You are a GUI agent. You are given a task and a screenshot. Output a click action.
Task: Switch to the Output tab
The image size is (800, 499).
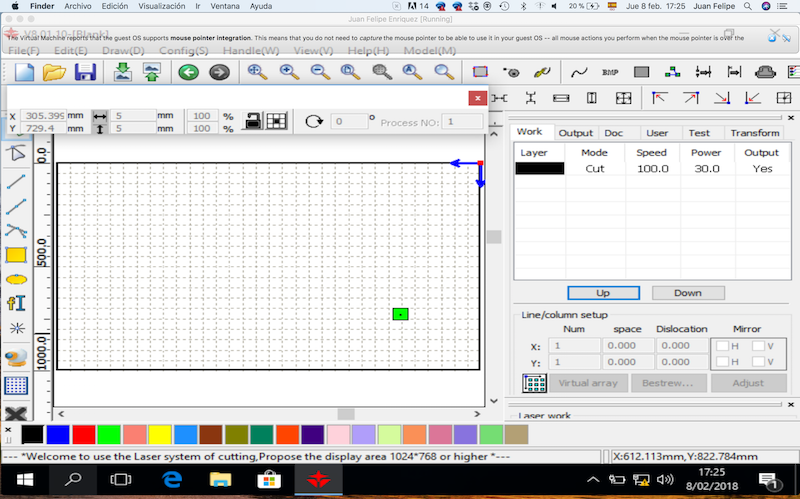[x=576, y=133]
